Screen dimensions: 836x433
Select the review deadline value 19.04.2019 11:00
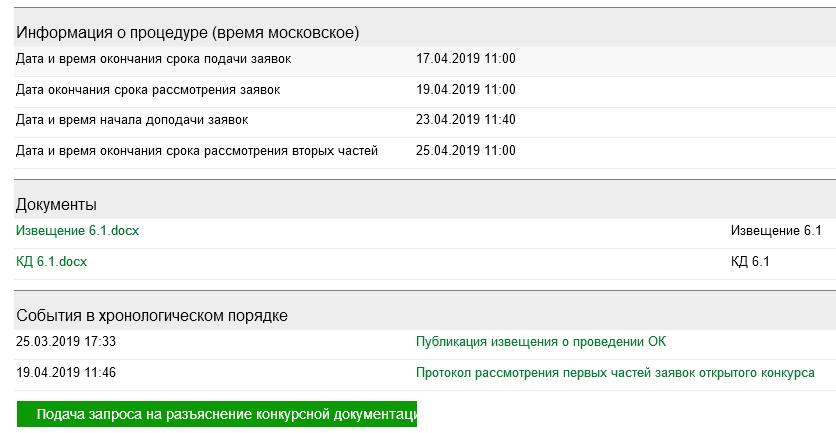[x=465, y=90]
